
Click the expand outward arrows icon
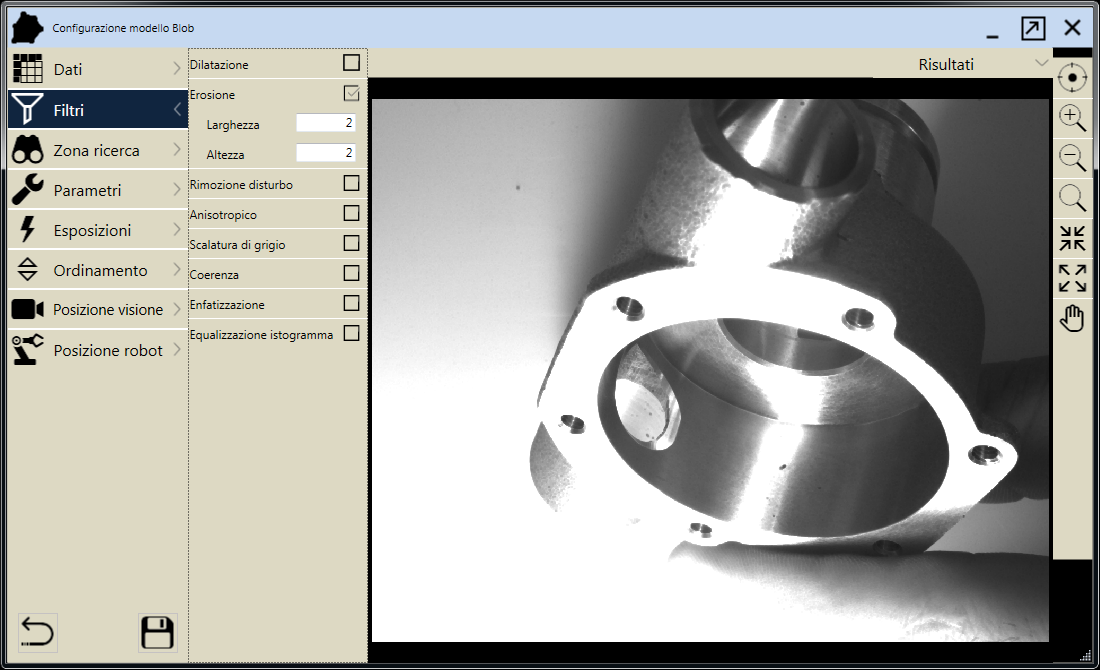[x=1071, y=278]
